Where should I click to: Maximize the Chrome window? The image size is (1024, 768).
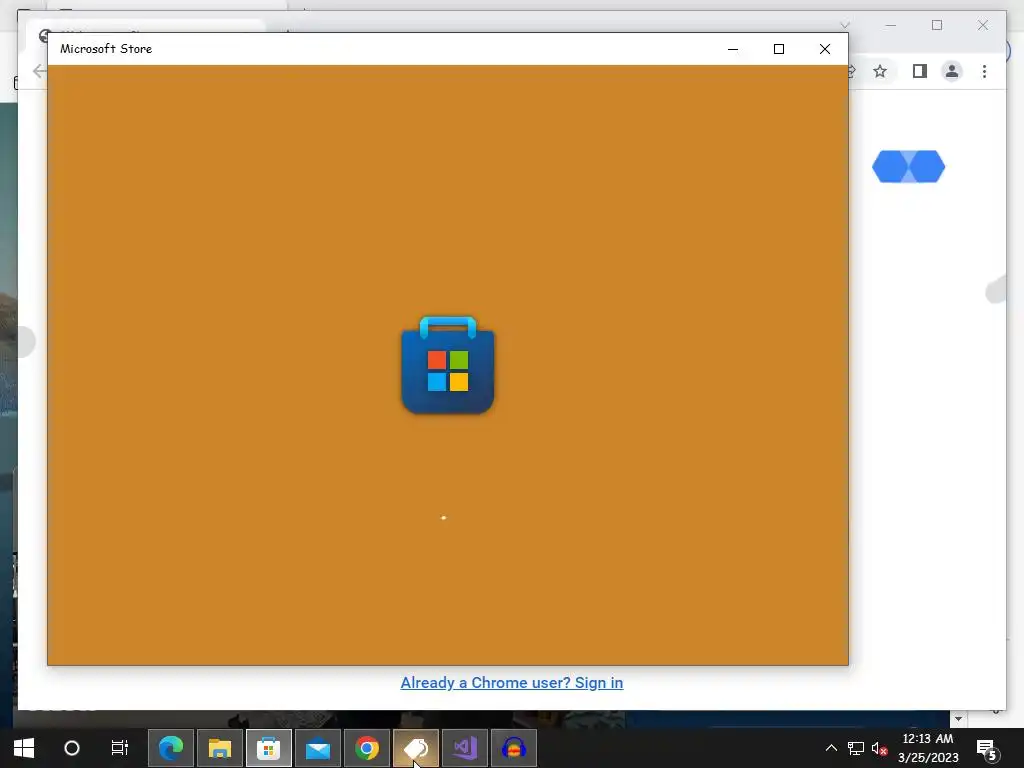937,25
